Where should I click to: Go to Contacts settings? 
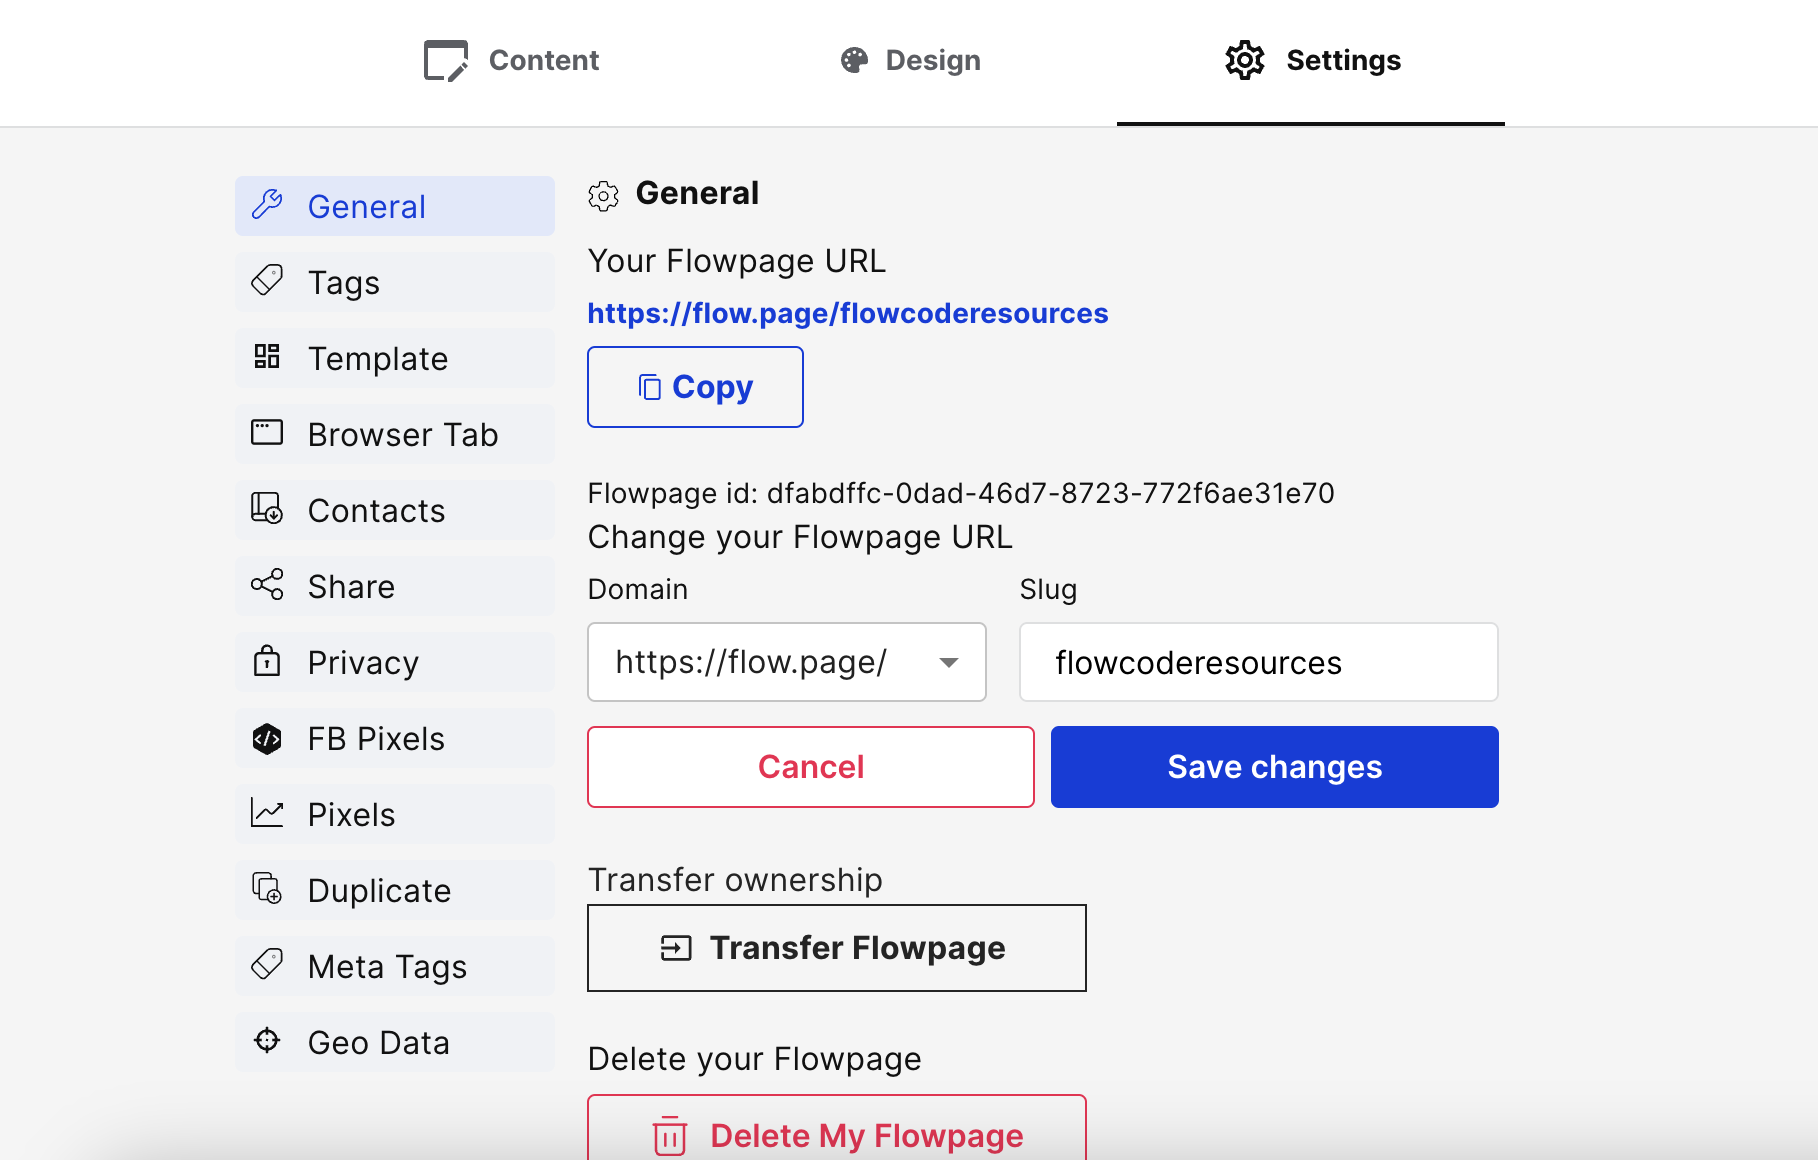pyautogui.click(x=395, y=510)
